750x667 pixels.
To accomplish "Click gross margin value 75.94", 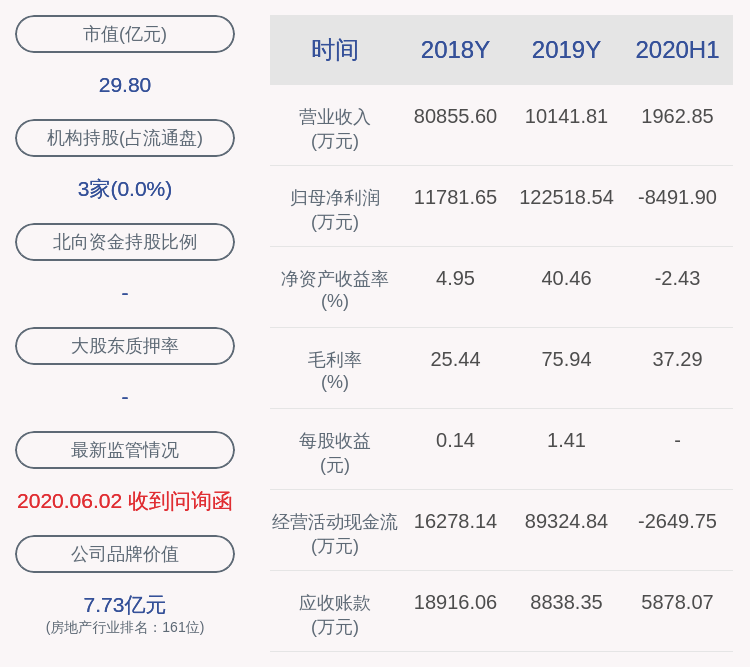I will (566, 359).
